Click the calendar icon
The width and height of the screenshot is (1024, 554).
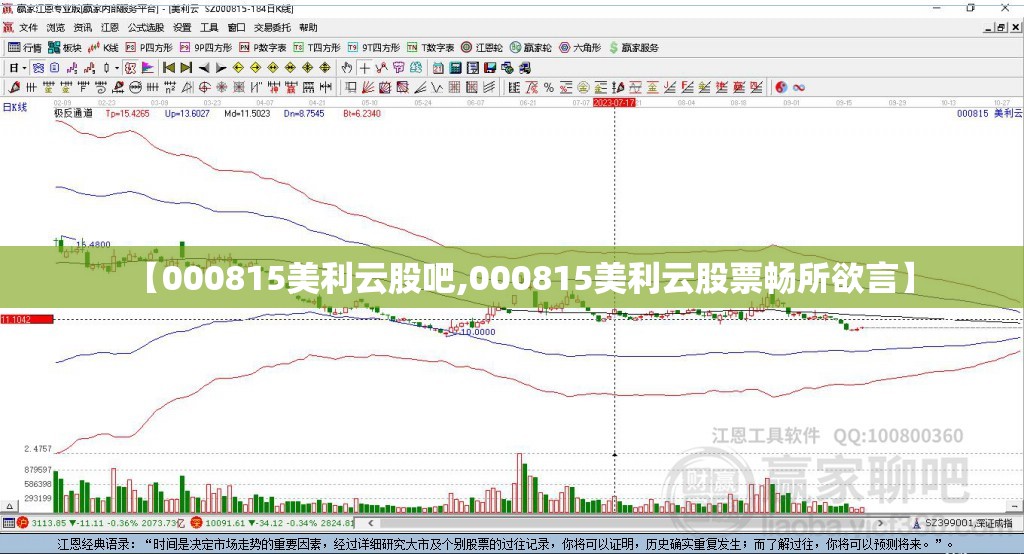click(438, 68)
